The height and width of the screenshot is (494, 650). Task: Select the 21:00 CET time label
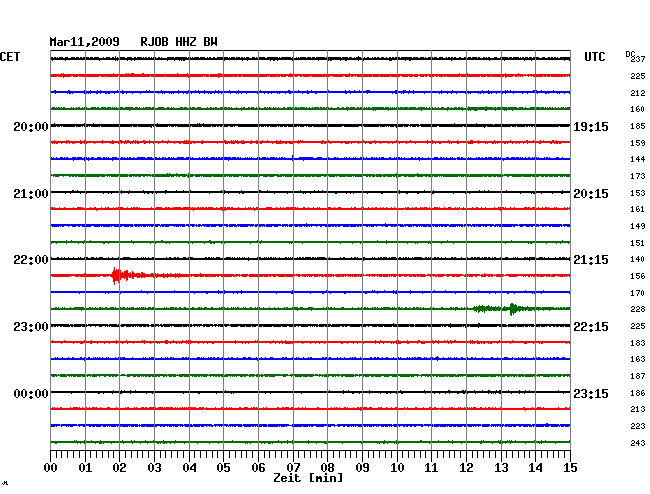[31, 194]
